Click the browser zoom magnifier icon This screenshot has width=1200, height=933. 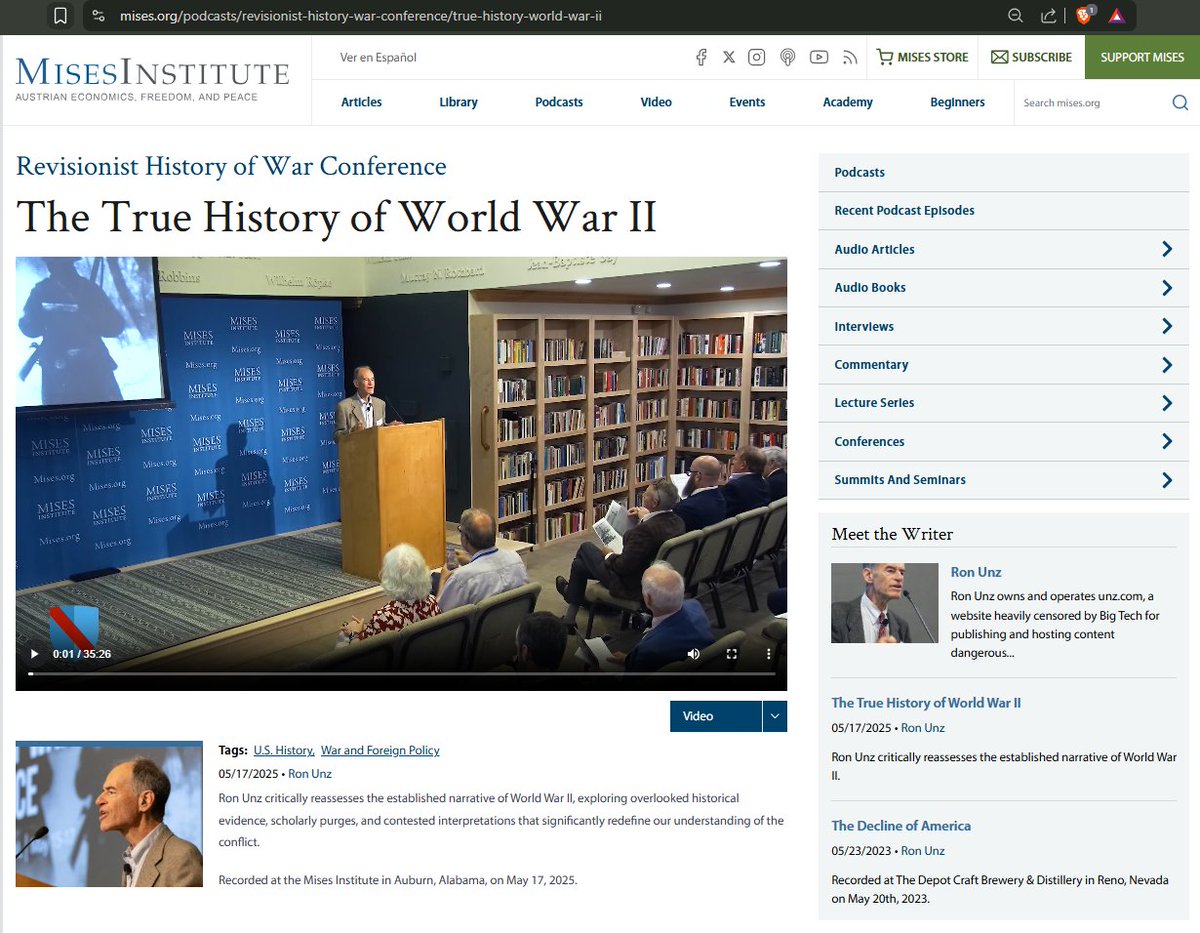pos(1016,15)
